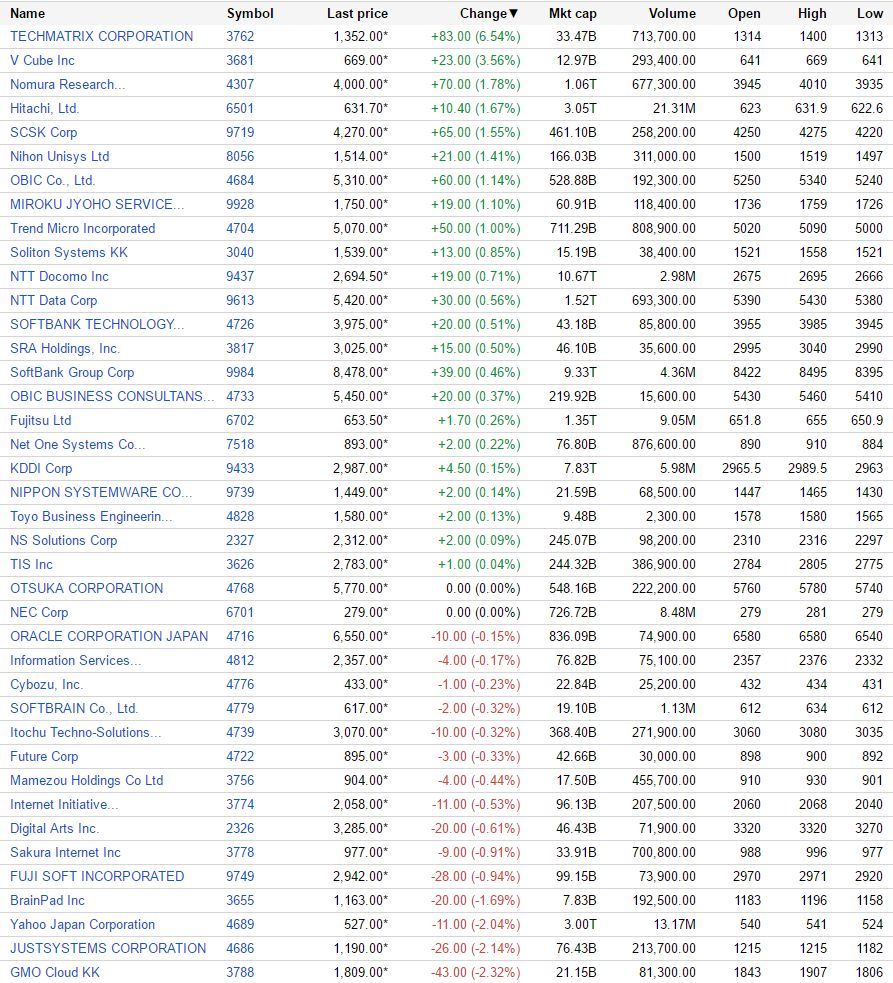Open Sakura Internet Inc link
893x983 pixels.
coord(65,853)
